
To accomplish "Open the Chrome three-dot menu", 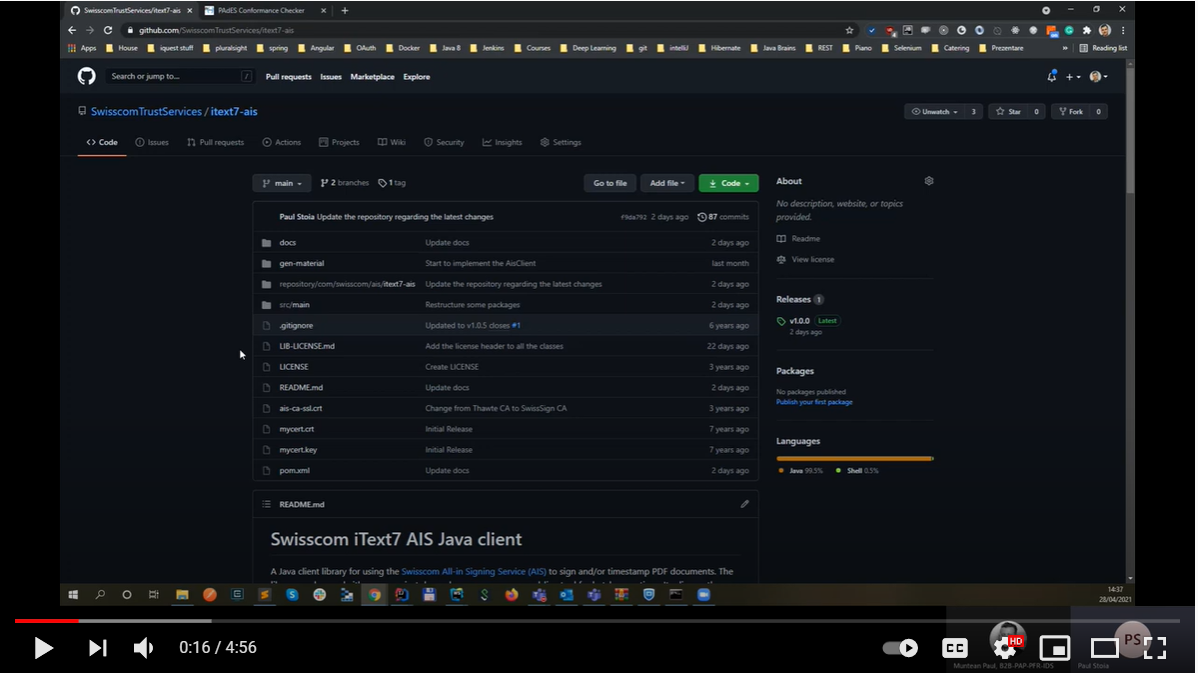I will click(1123, 30).
